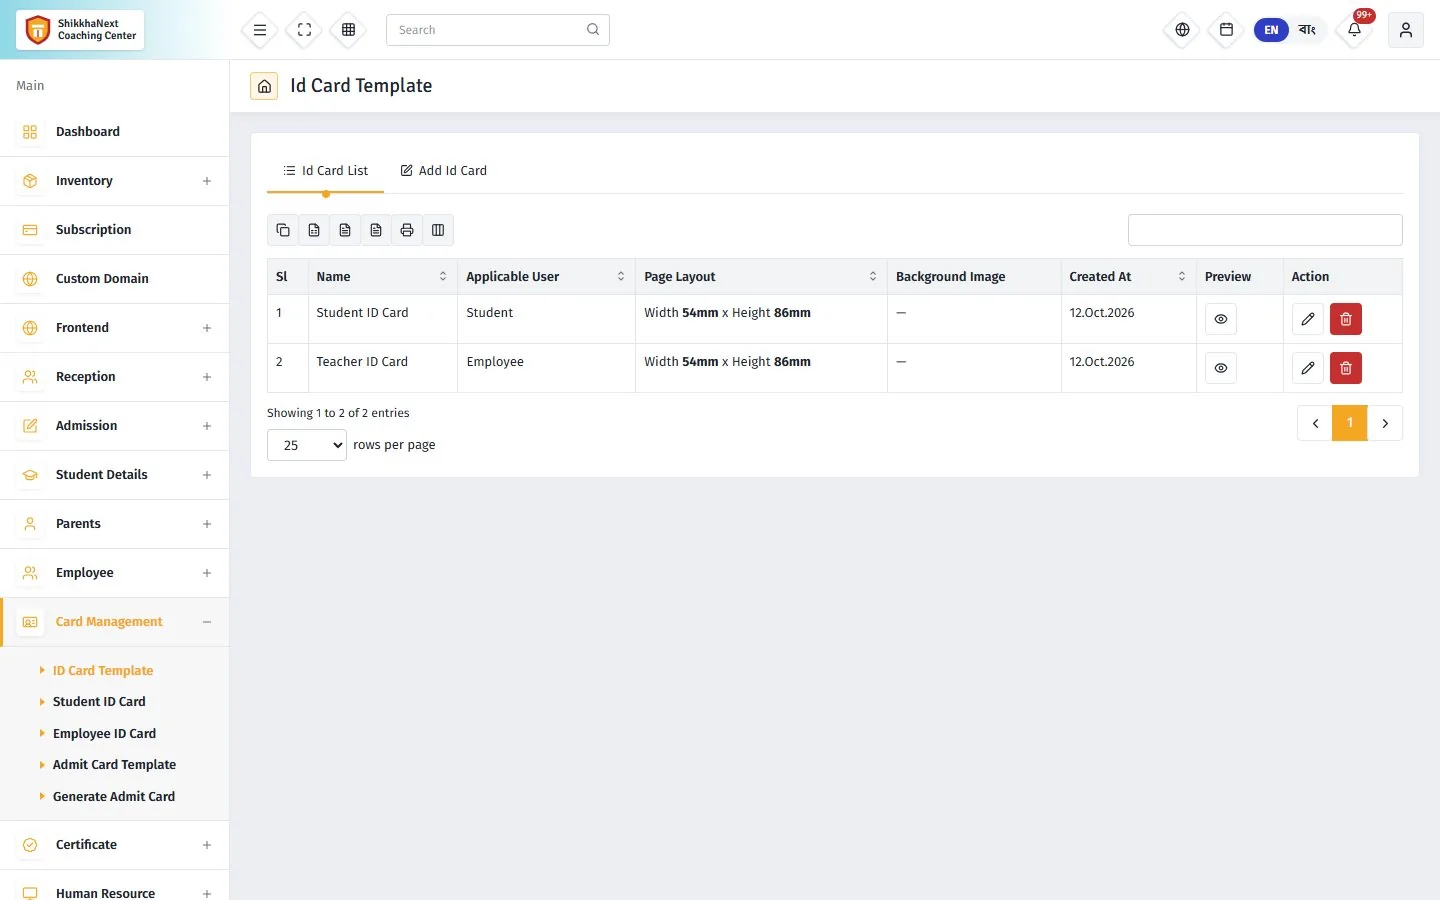Click the globe icon in top bar

pyautogui.click(x=1182, y=30)
